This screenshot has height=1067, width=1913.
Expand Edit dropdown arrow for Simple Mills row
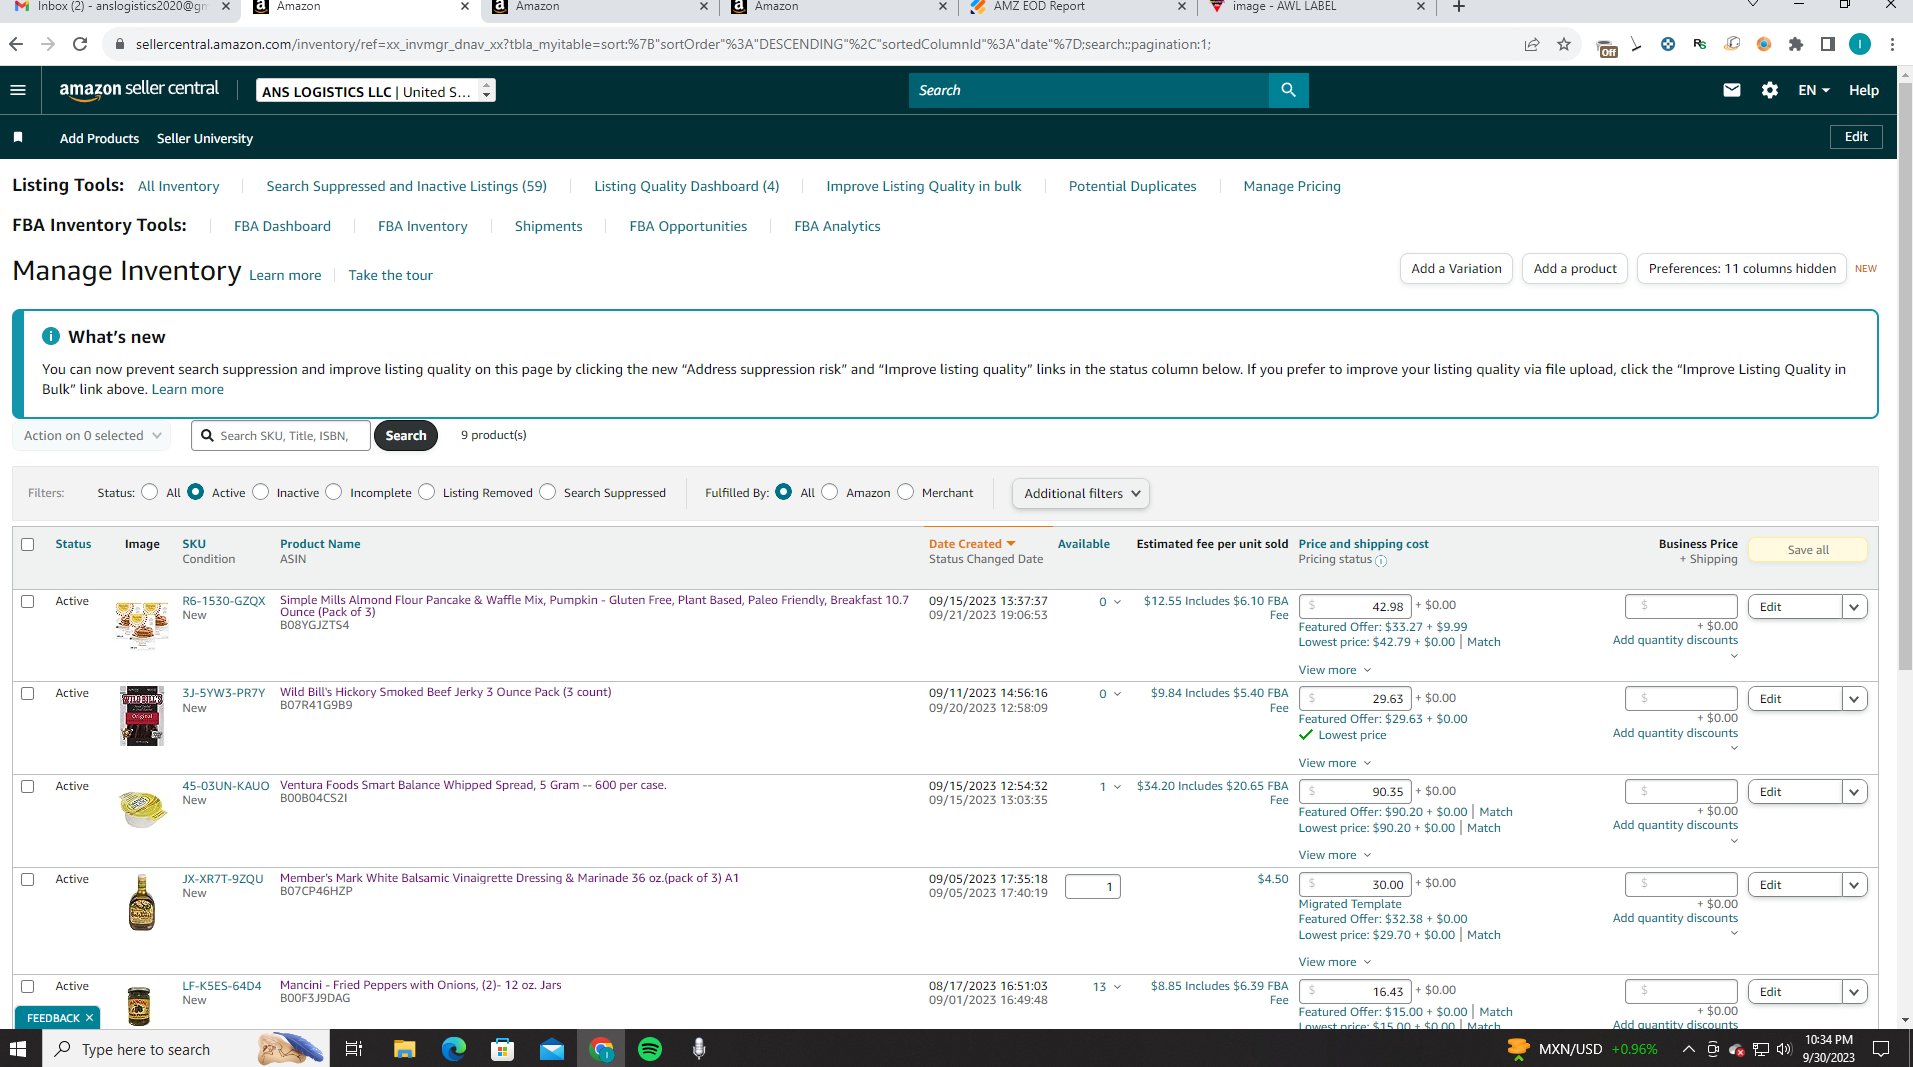1855,607
